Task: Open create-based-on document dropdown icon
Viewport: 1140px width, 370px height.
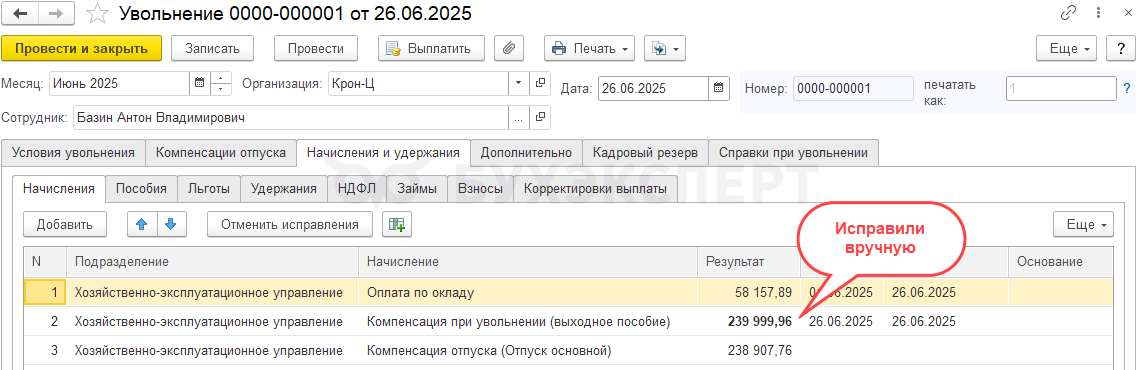Action: (x=665, y=49)
